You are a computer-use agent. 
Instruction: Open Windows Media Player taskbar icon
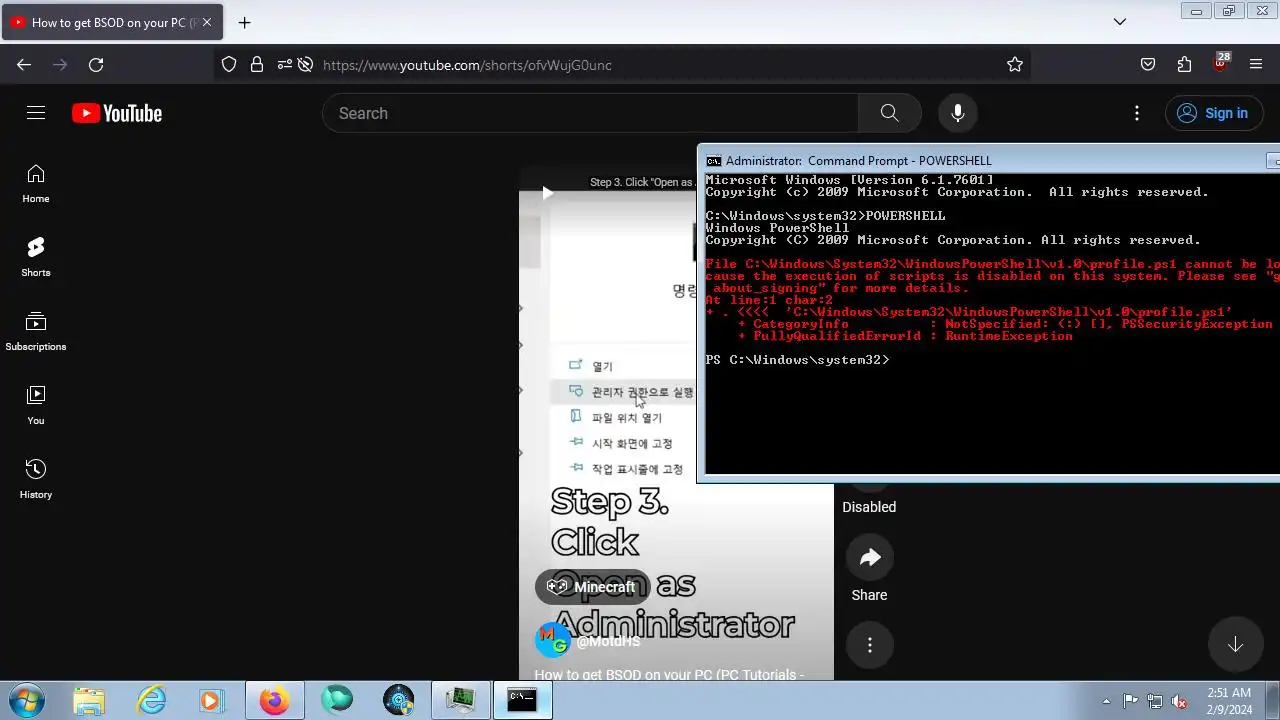pos(211,700)
